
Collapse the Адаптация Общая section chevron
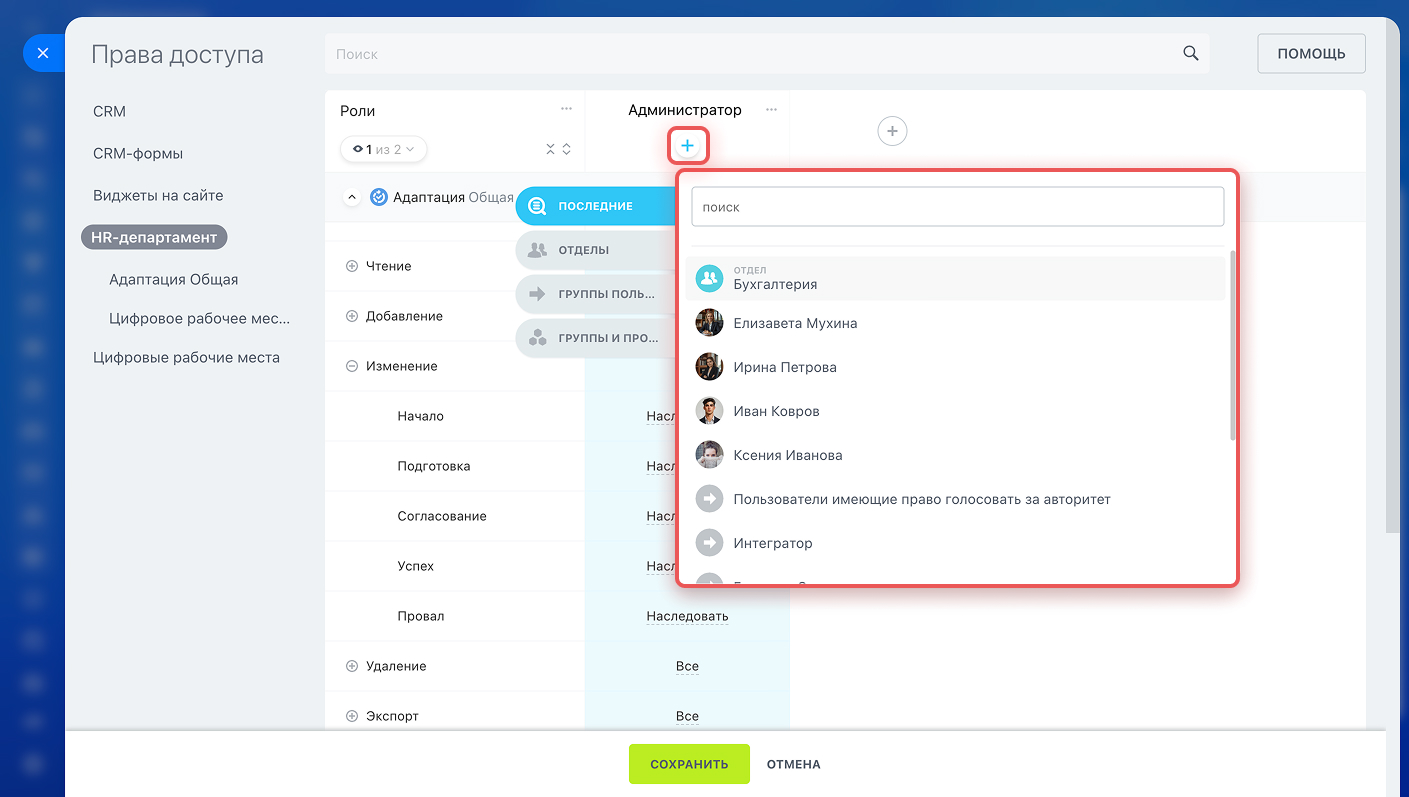(351, 197)
